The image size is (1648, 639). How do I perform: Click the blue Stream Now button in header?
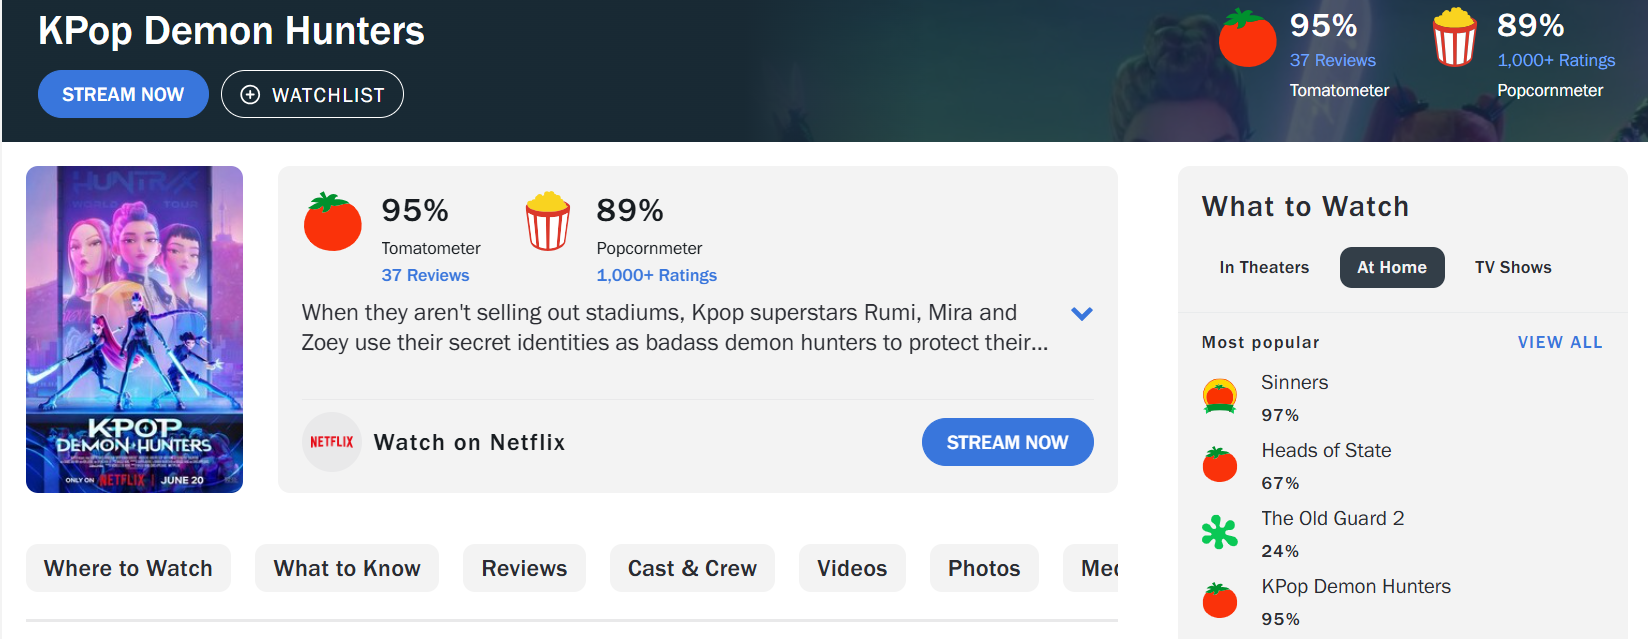coord(123,94)
